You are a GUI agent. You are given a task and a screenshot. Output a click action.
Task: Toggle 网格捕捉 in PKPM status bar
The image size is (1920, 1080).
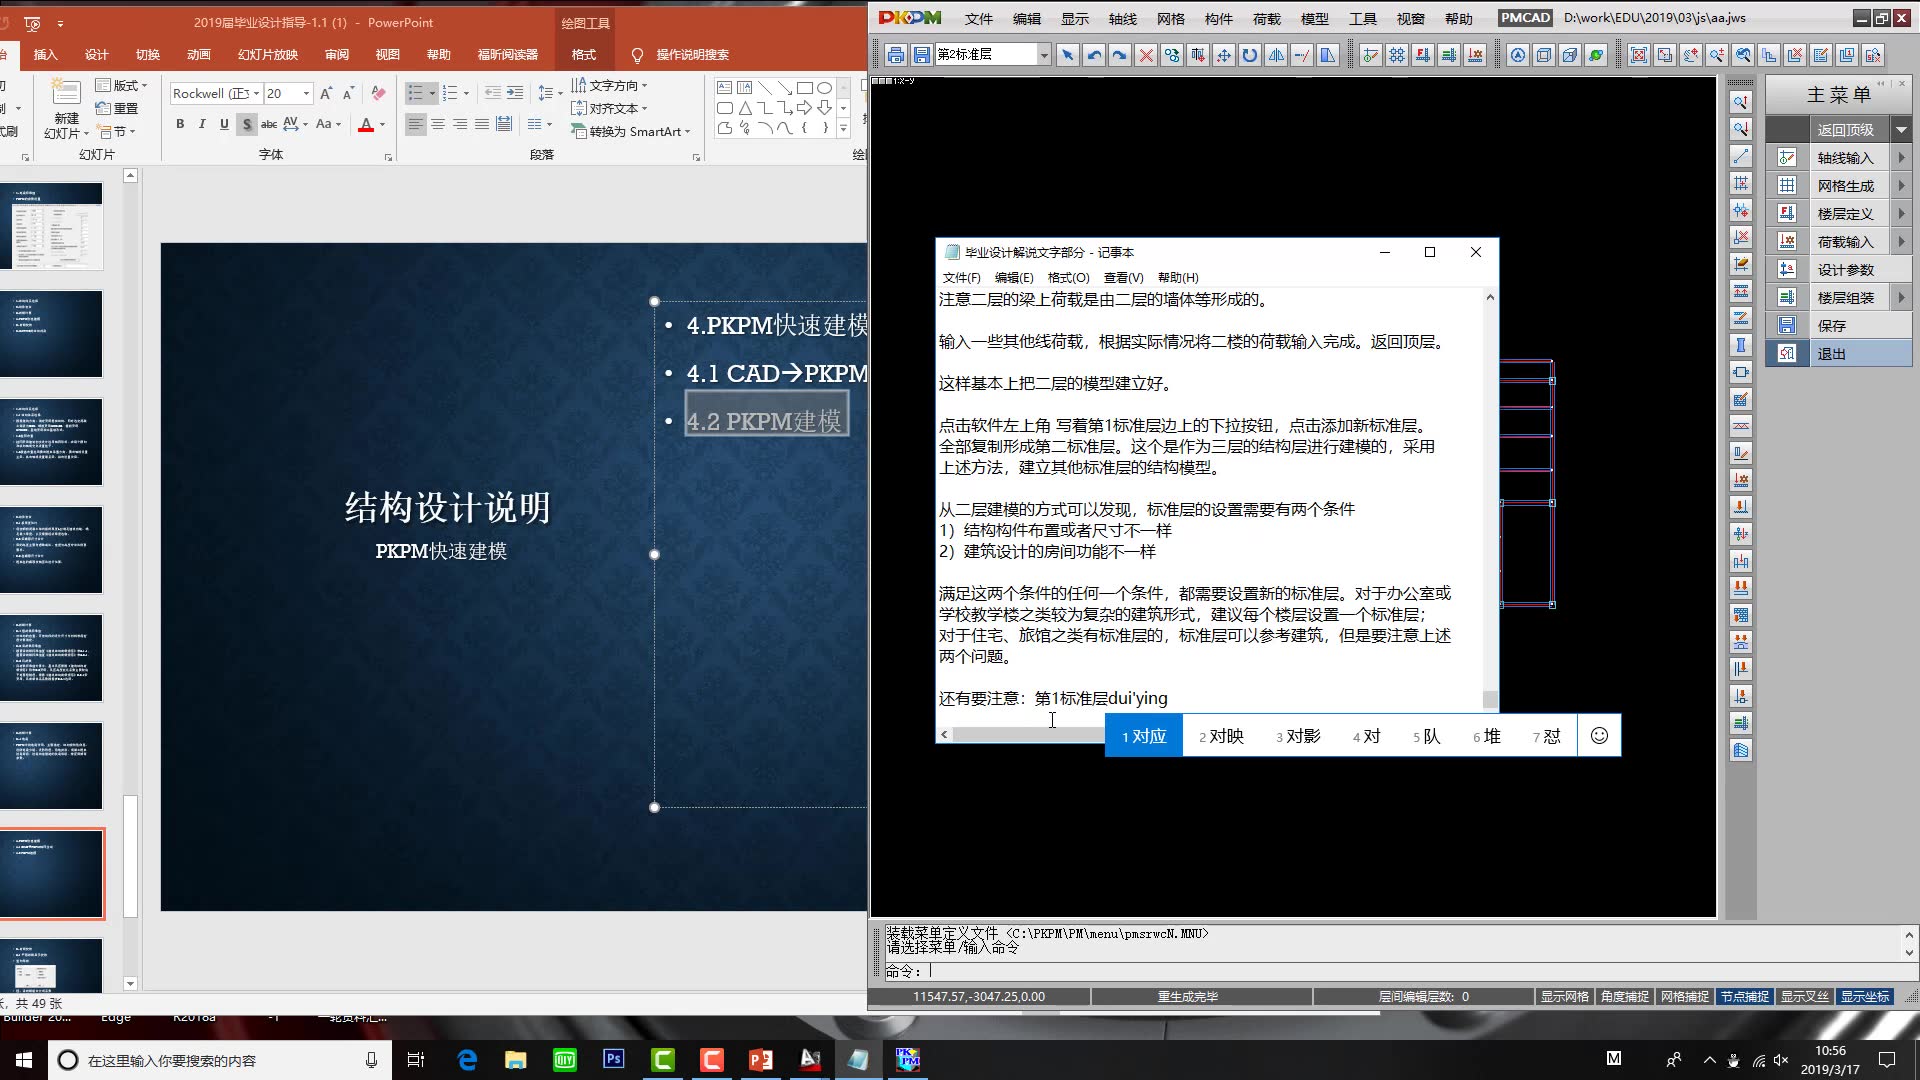[1684, 997]
